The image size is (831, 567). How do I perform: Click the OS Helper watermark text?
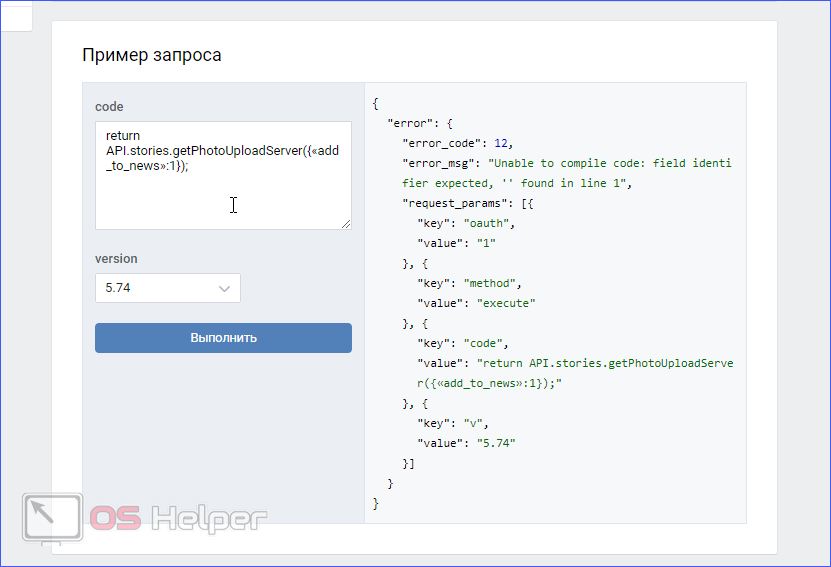(180, 518)
